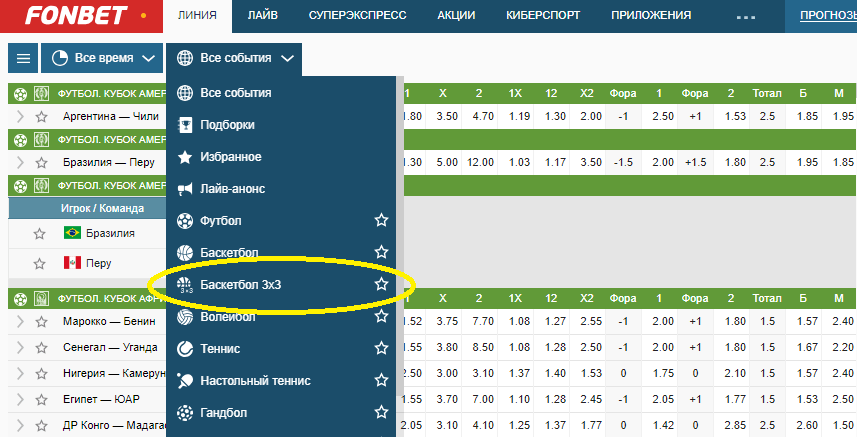The image size is (857, 437).
Task: Expand the Марокко — Бенин row
Action: point(20,321)
